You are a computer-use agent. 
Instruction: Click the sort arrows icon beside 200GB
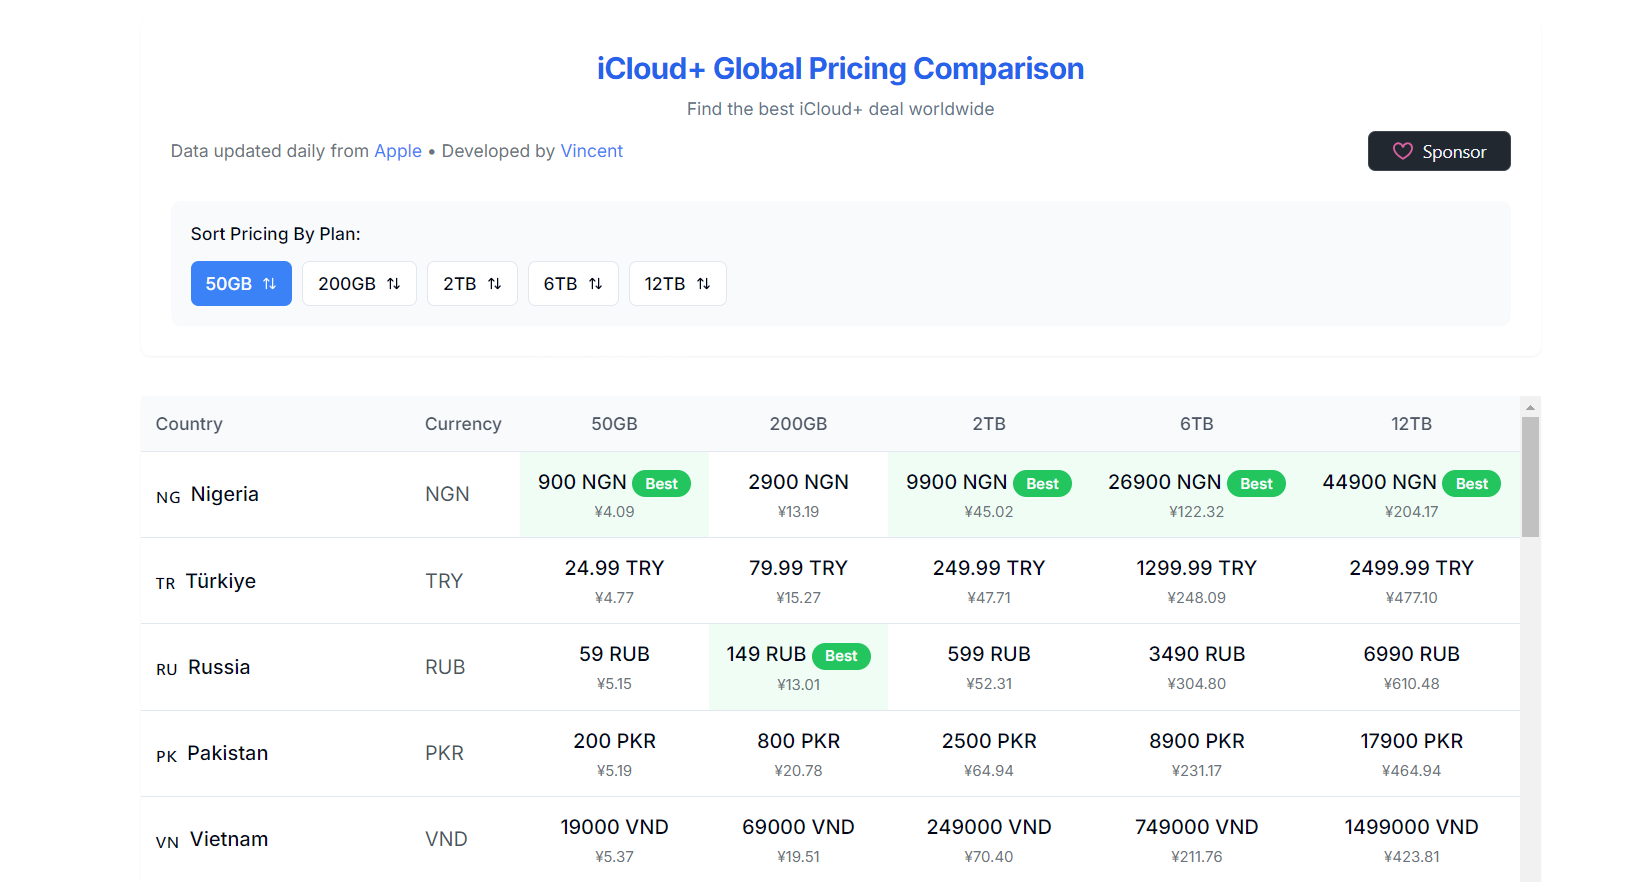click(x=393, y=284)
